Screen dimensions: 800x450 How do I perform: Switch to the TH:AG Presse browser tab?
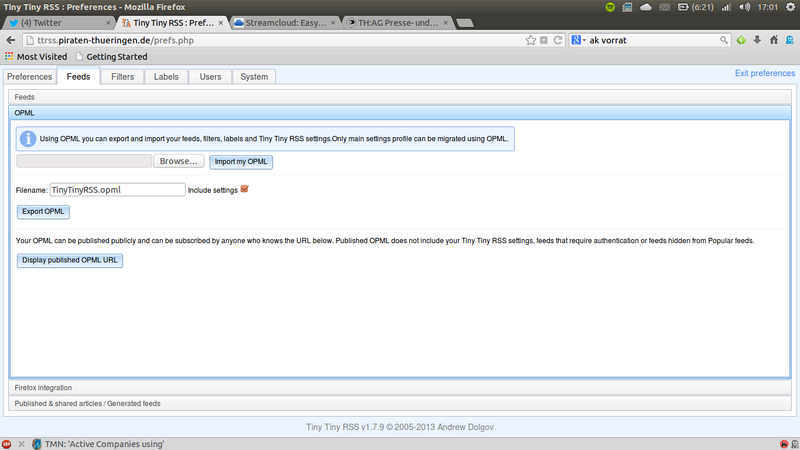pyautogui.click(x=398, y=23)
